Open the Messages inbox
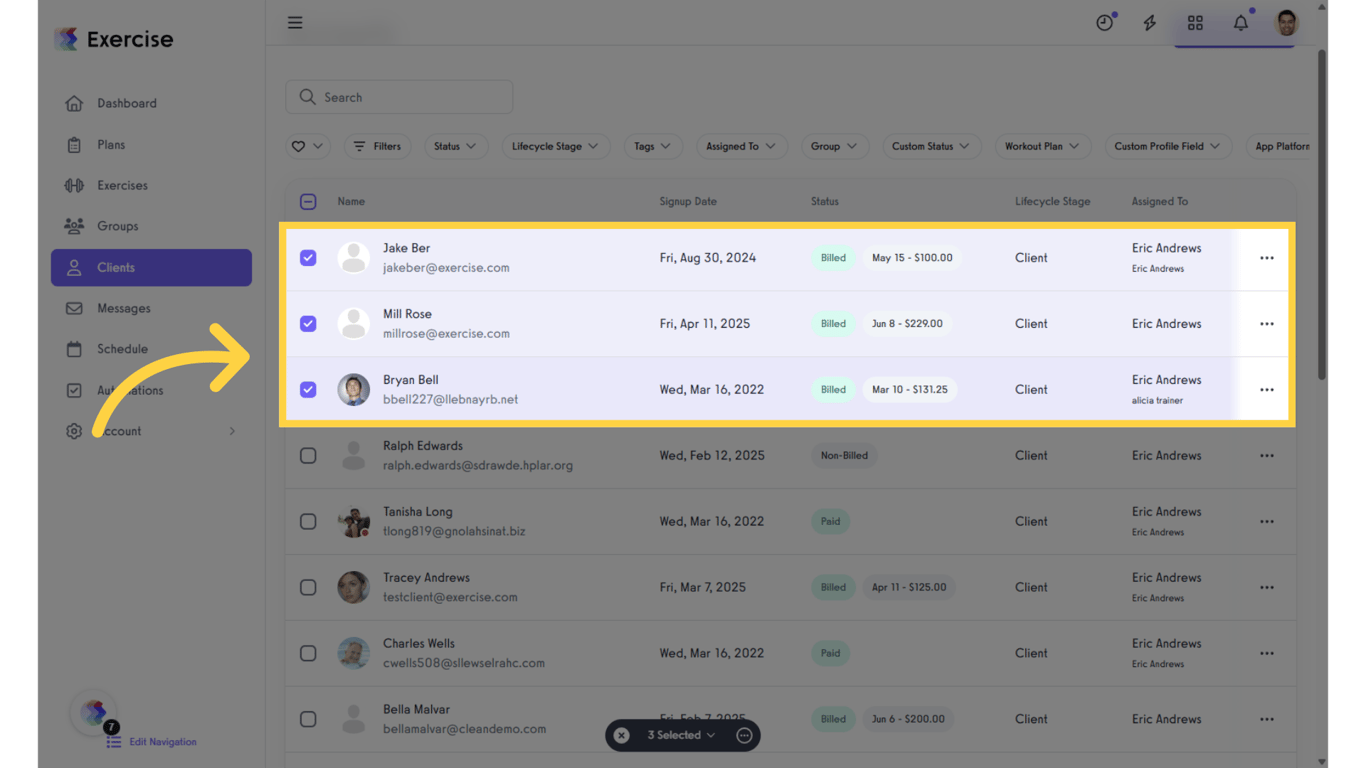The width and height of the screenshot is (1366, 768). coord(124,308)
